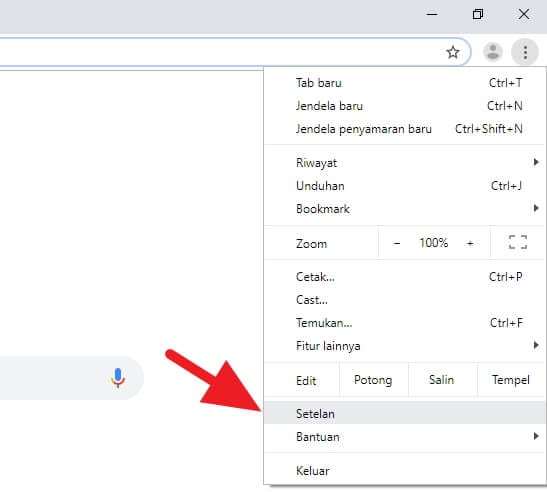Expand the Bantuan help submenu
This screenshot has width=547, height=492.
tap(405, 437)
